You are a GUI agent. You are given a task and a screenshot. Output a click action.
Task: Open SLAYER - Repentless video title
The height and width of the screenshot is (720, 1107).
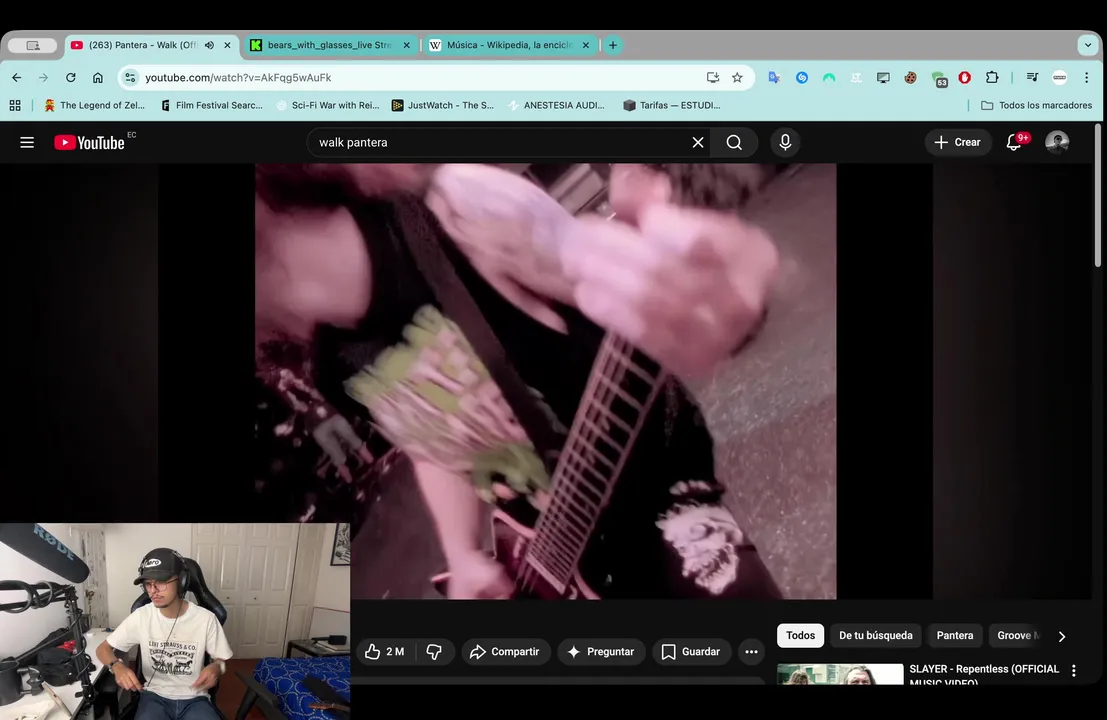point(984,674)
